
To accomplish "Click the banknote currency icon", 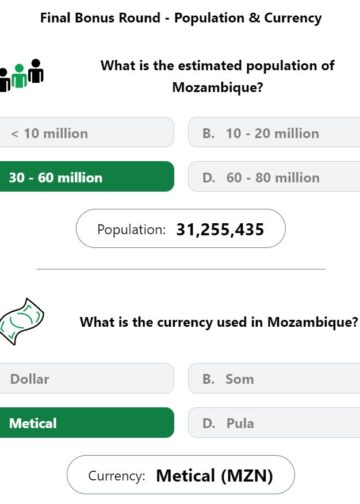I will click(x=22, y=321).
